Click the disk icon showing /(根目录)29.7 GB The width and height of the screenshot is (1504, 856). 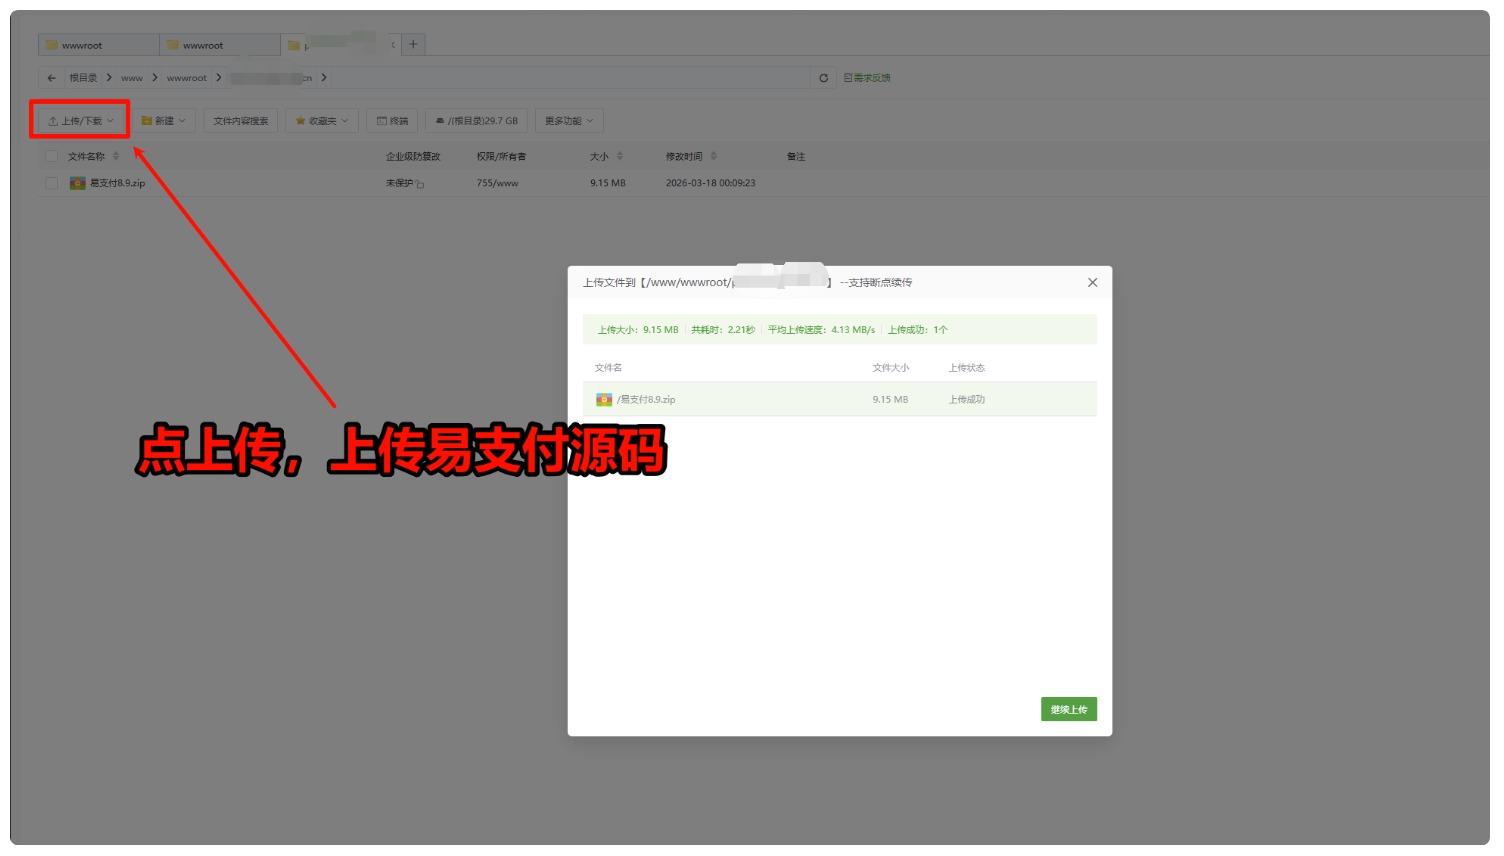tap(439, 120)
